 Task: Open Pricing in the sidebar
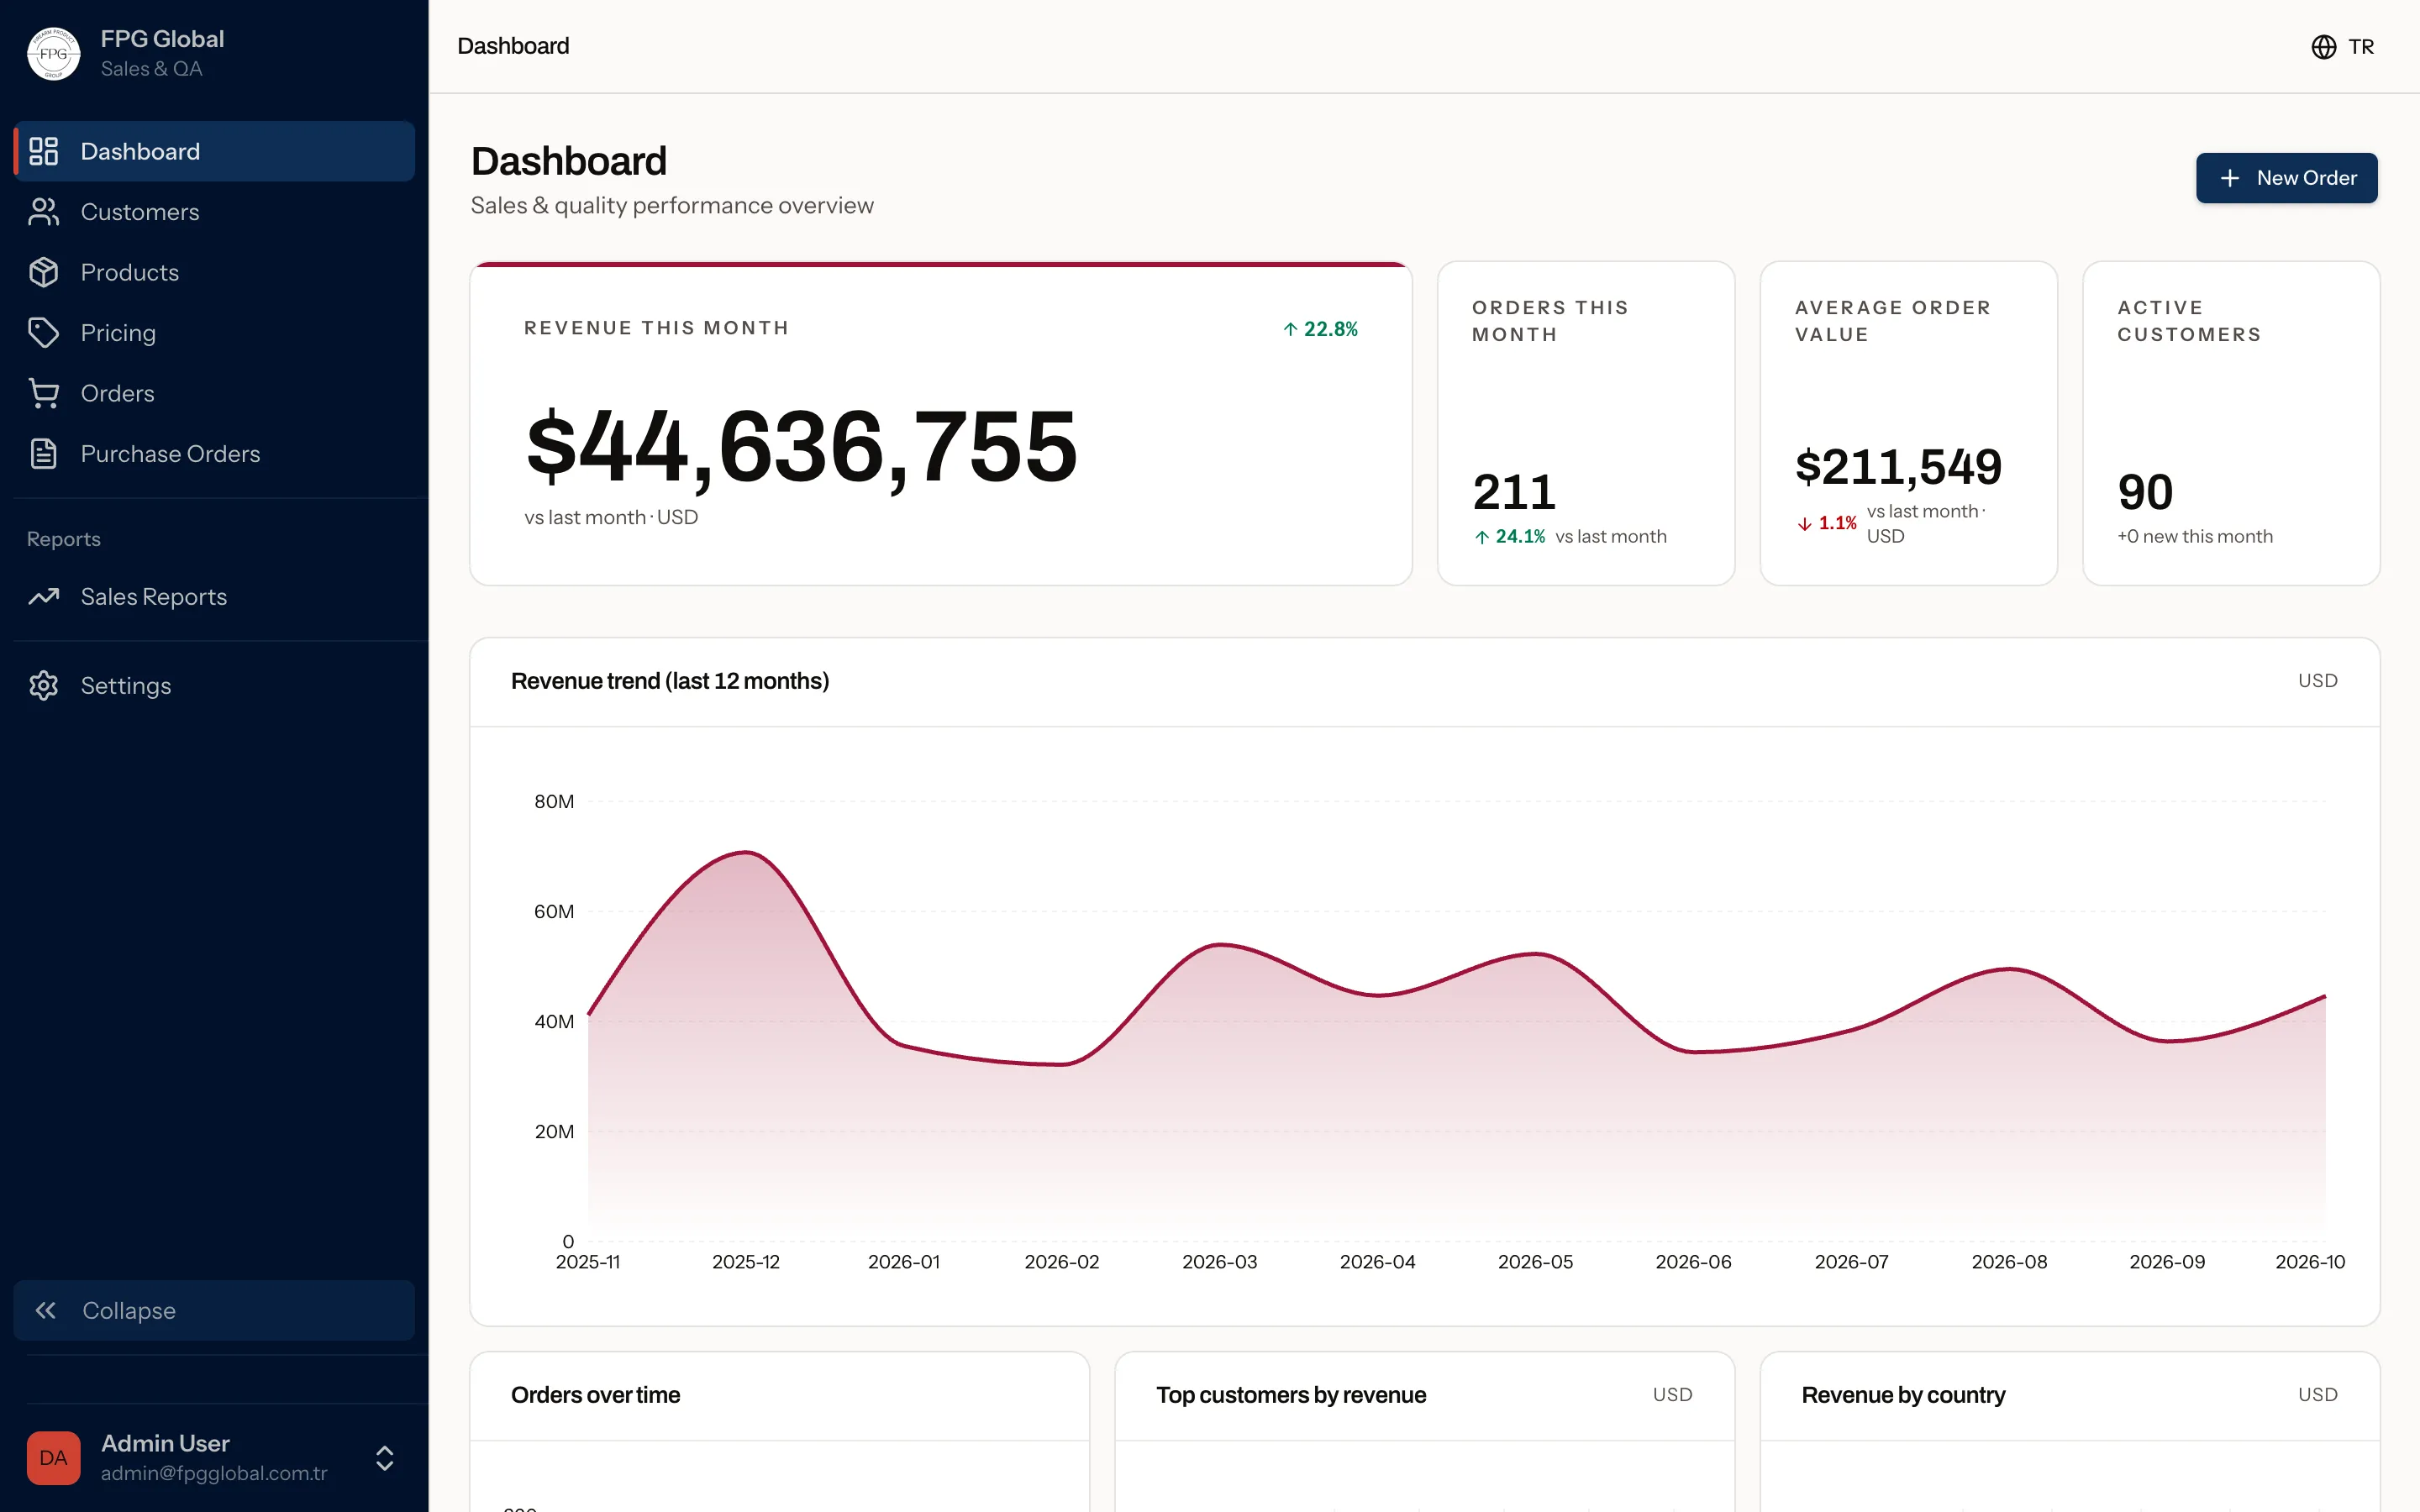(x=214, y=333)
